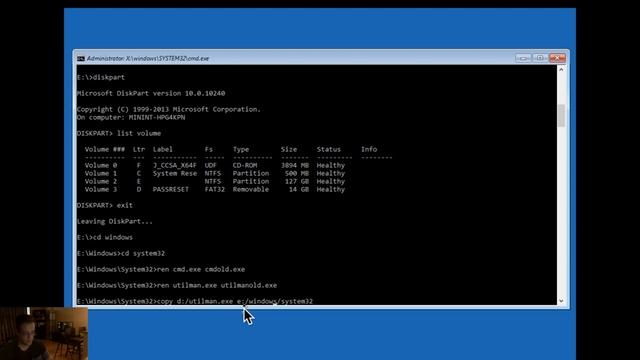Click the '127 GB' size value
The width and height of the screenshot is (640, 360).
click(x=297, y=181)
